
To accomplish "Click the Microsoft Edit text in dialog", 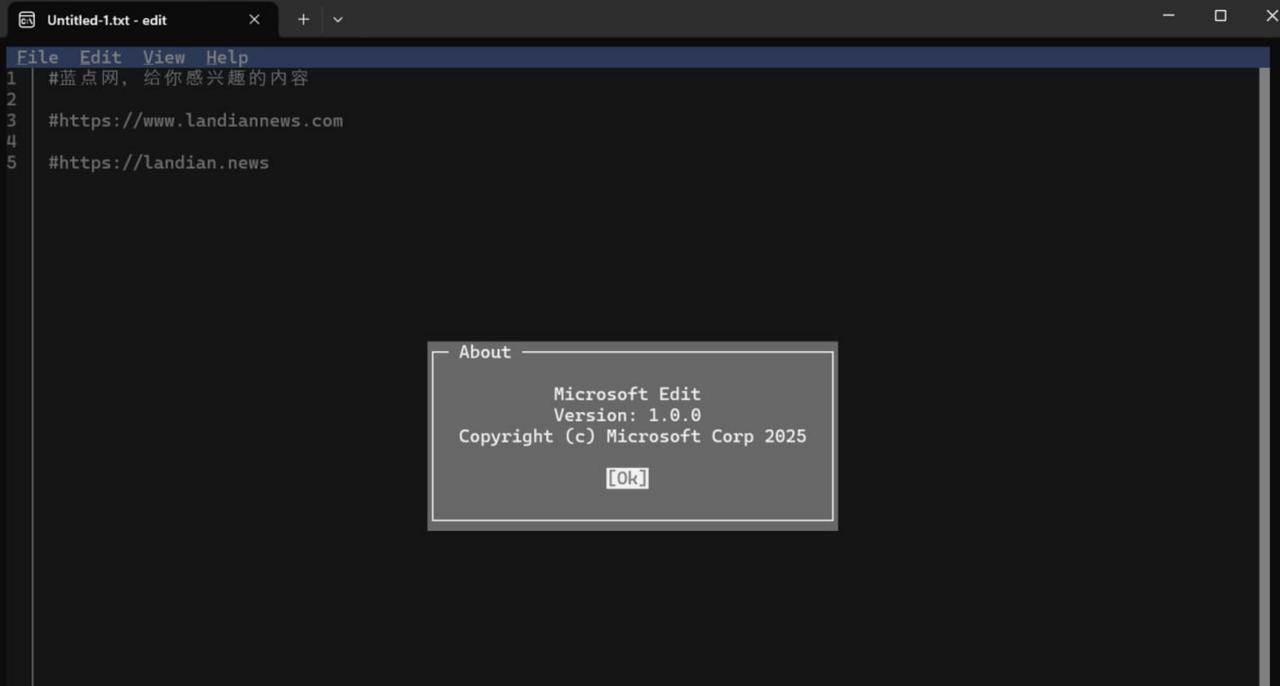I will click(627, 394).
